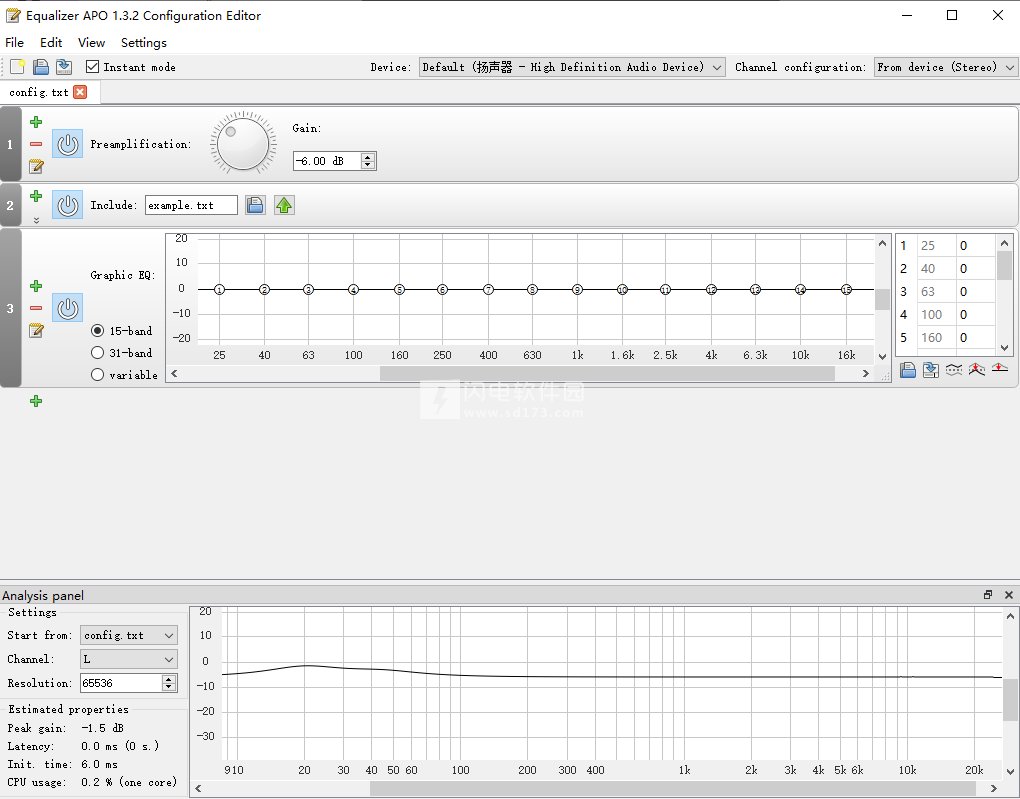
Task: Edit the Graphic EQ row as text
Action: [36, 331]
